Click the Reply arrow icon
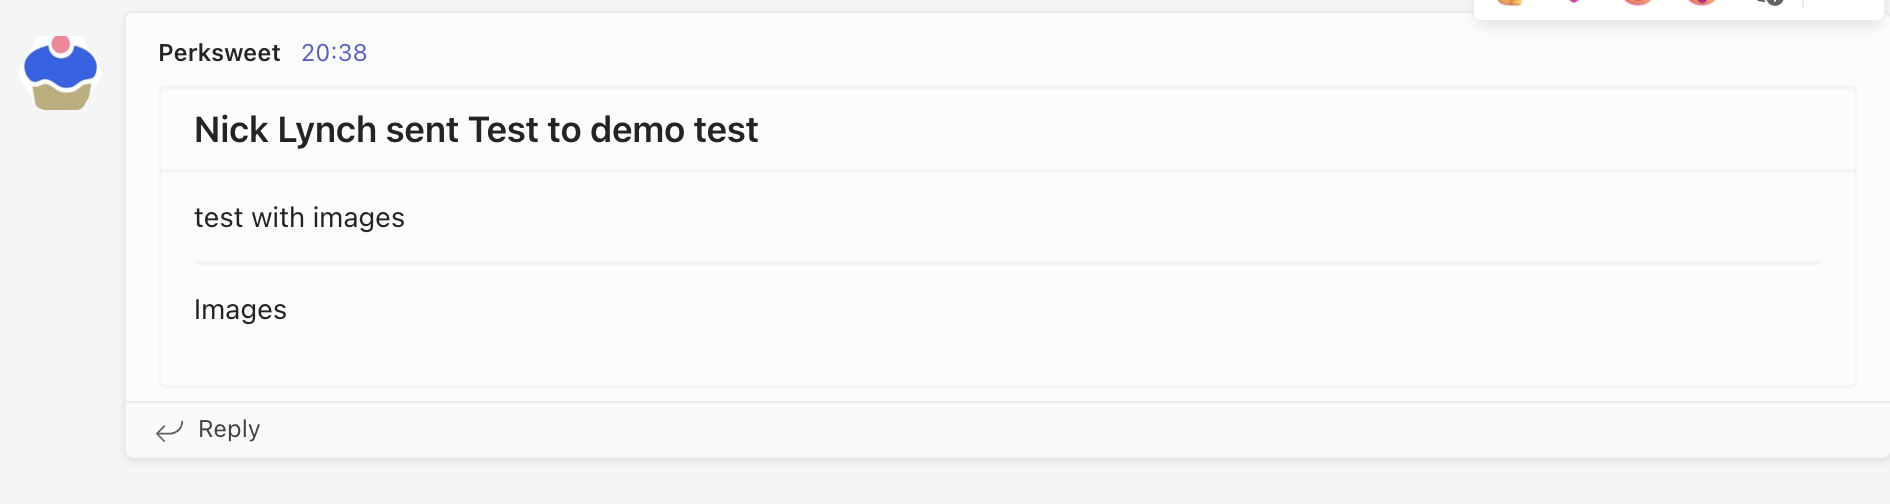Screen dimensions: 1890x504 pos(169,430)
